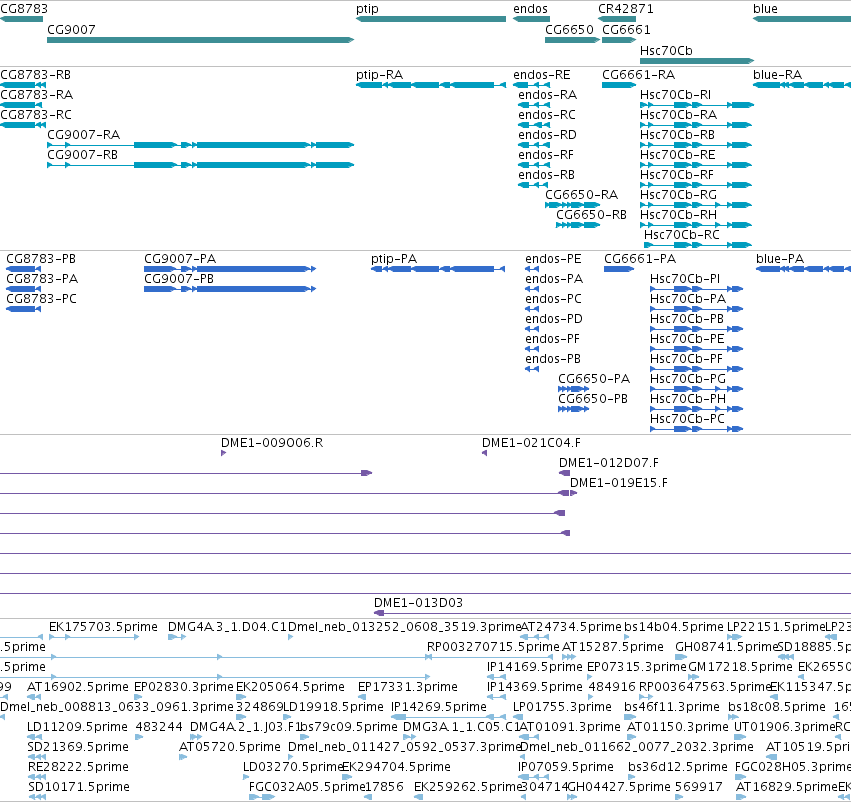Click the AT05720.5prime EST label
This screenshot has width=851, height=802.
(x=230, y=746)
